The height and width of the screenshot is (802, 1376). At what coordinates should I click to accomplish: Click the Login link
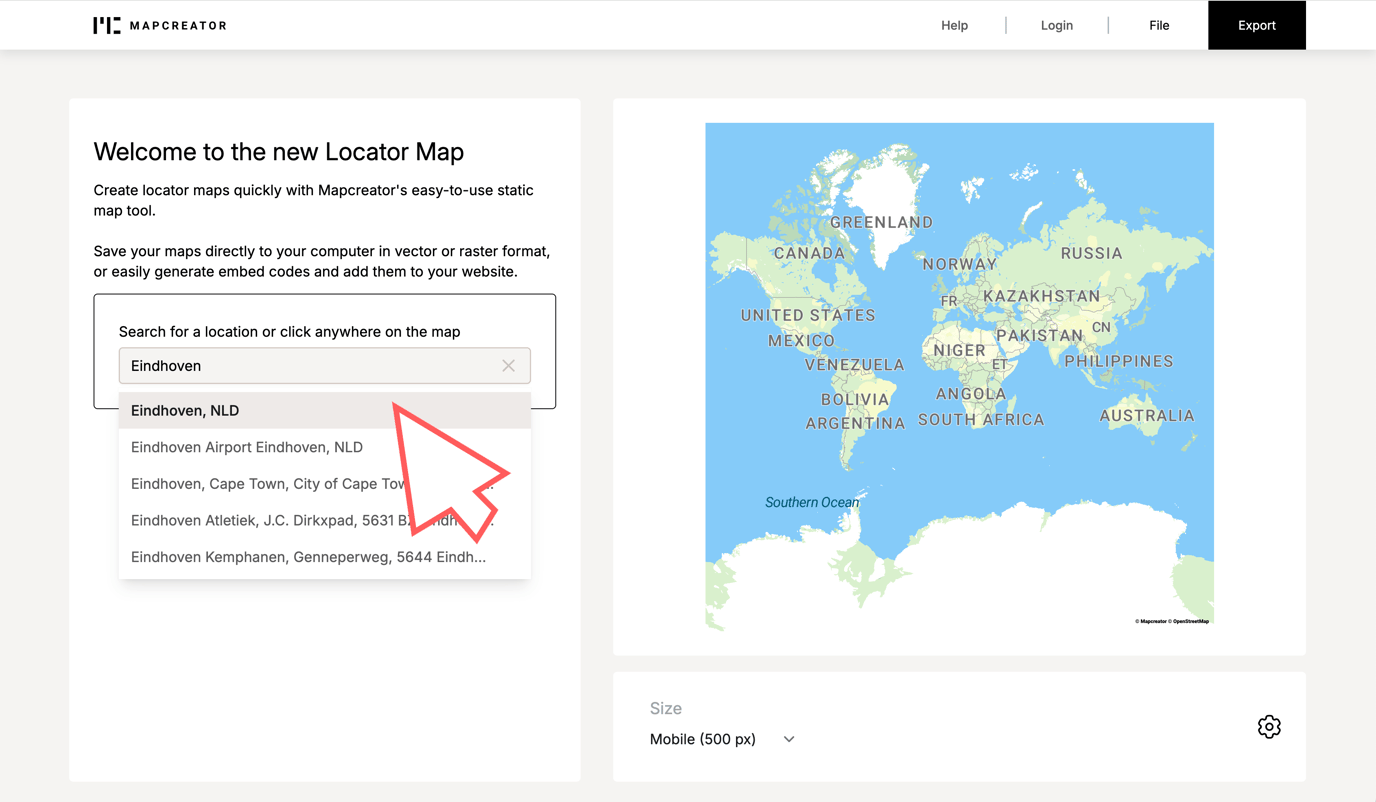(1056, 25)
